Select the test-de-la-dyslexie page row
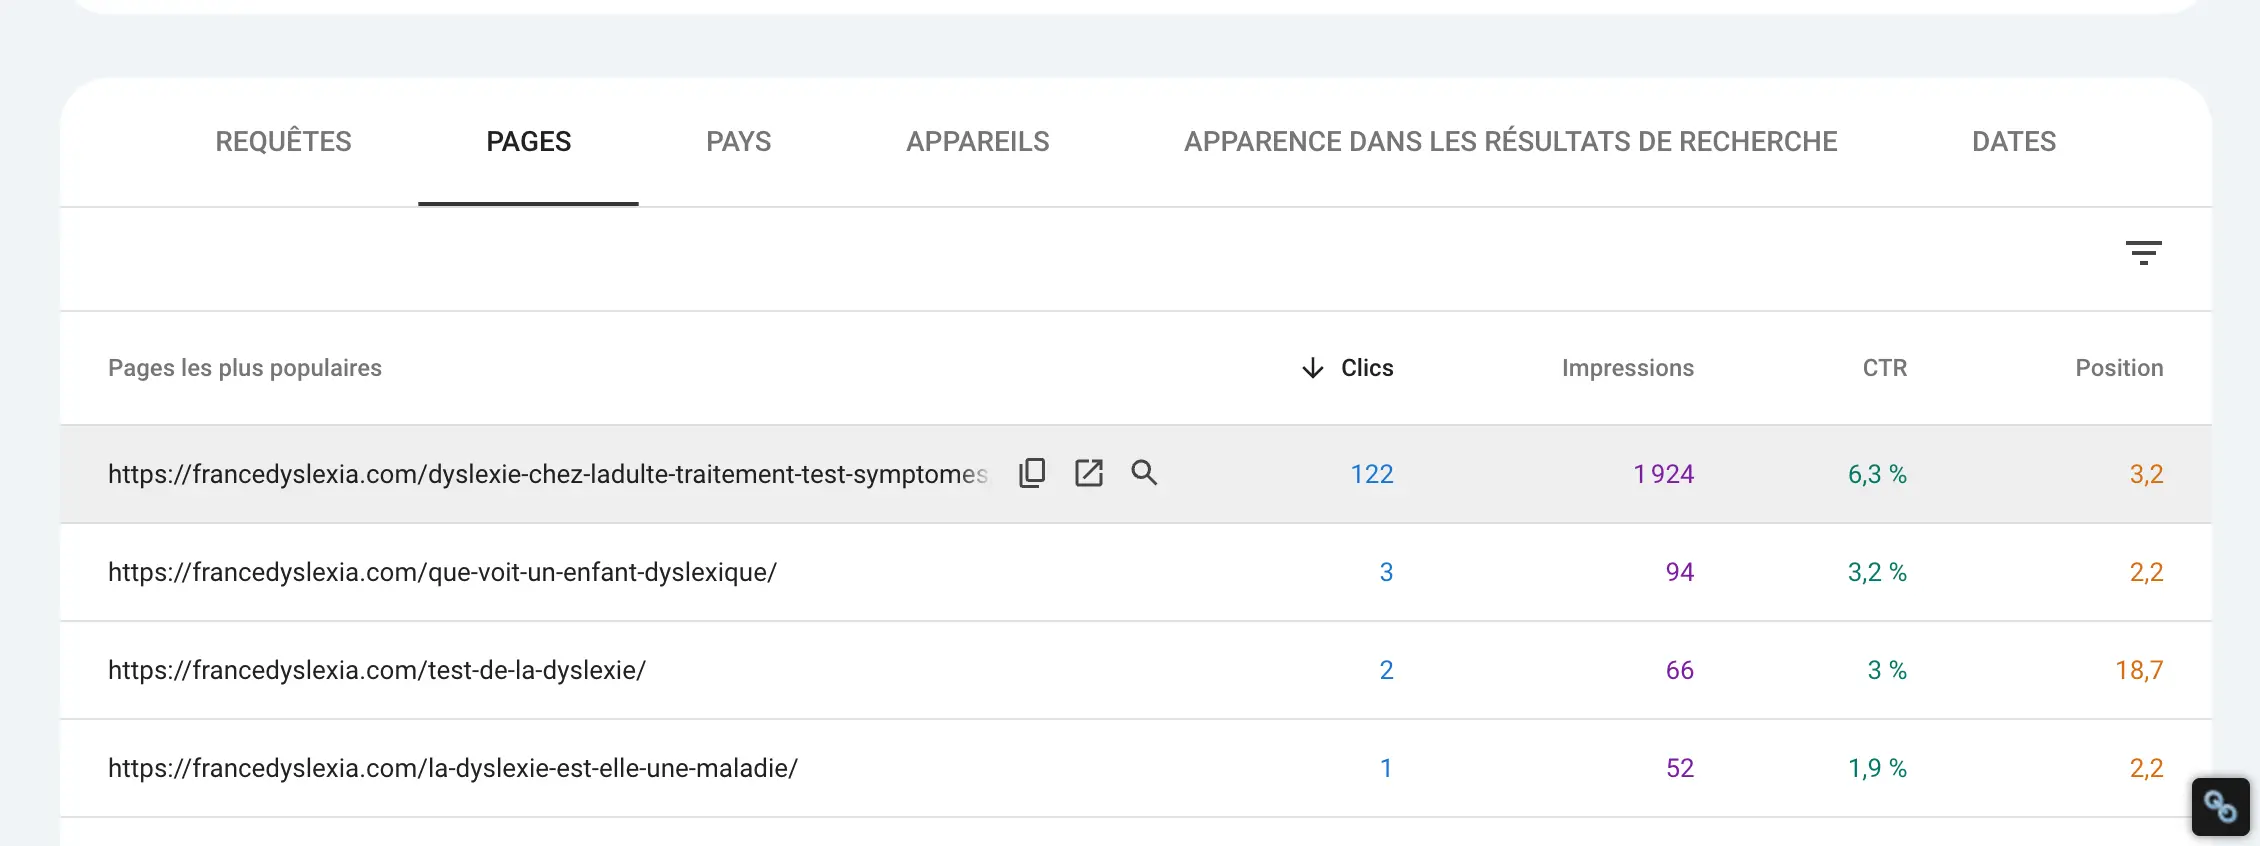Viewport: 2260px width, 846px height. 377,670
